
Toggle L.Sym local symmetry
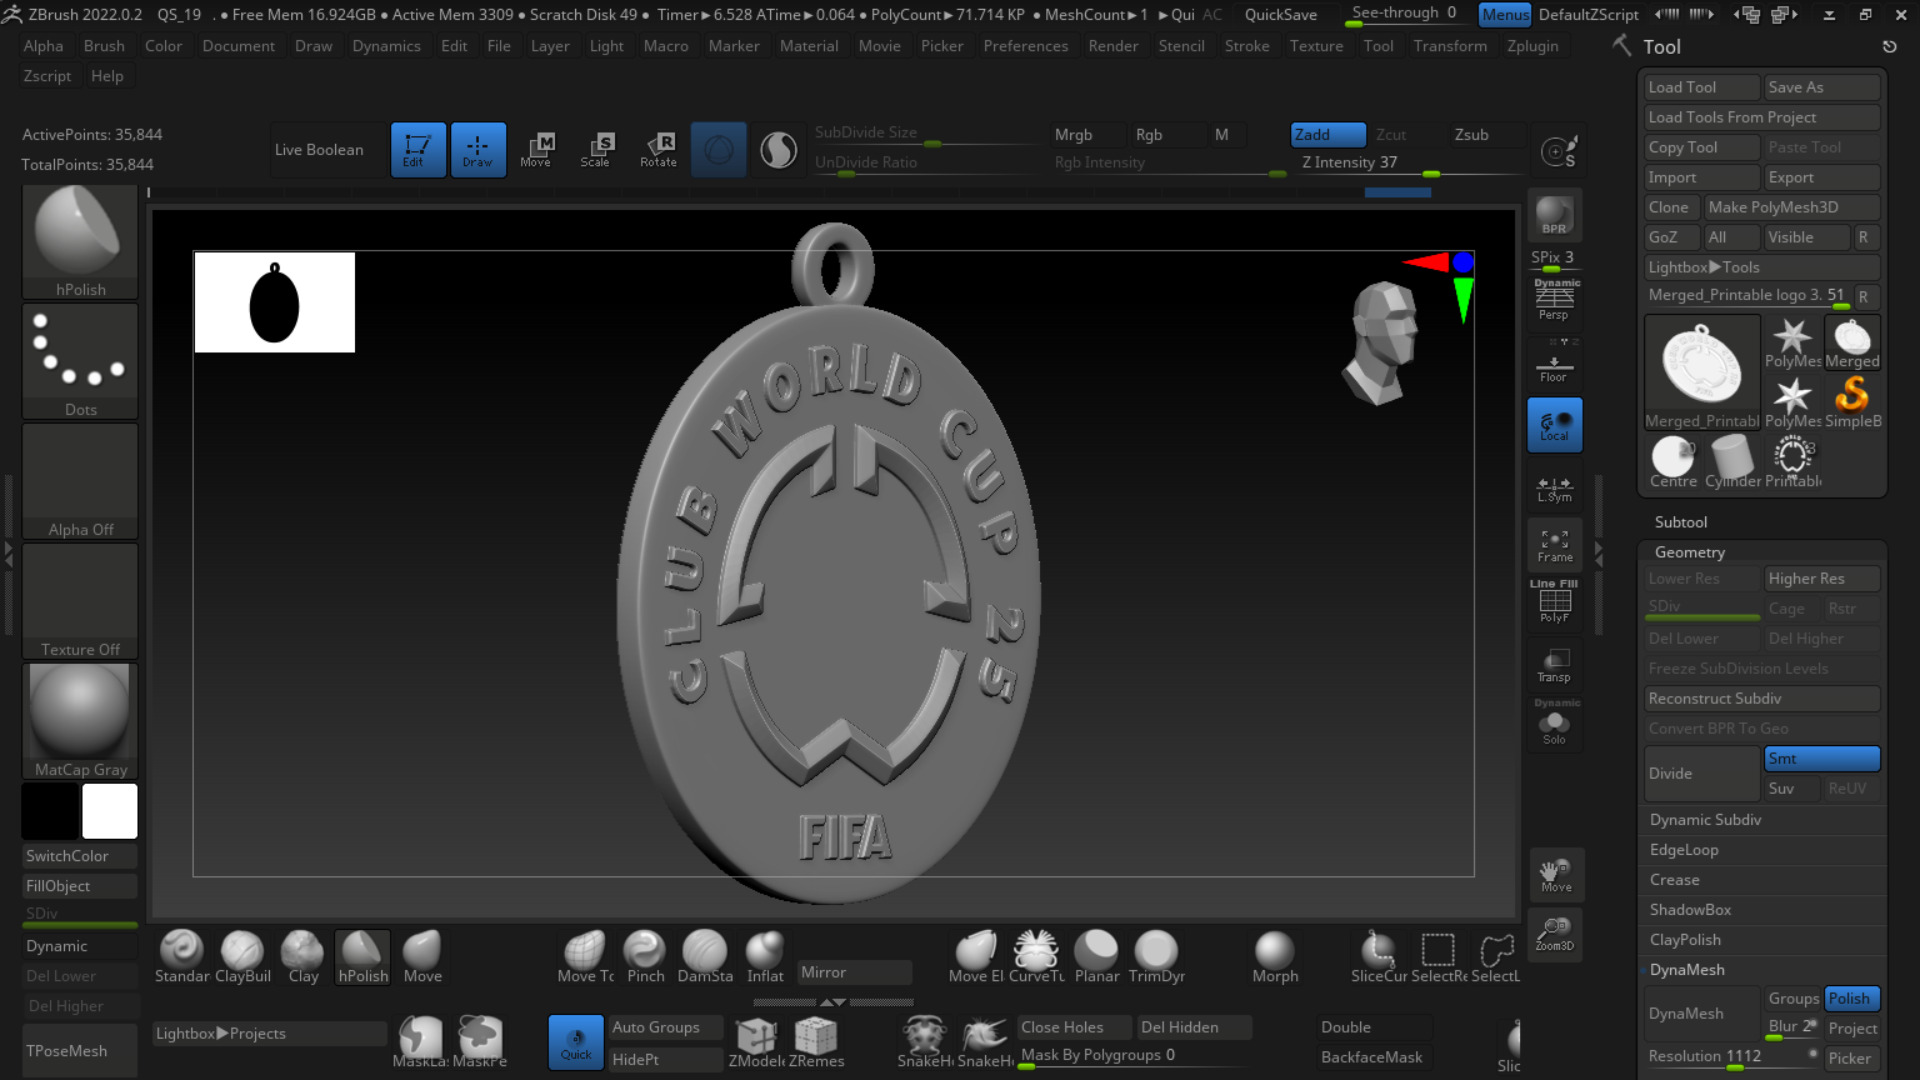(x=1554, y=488)
